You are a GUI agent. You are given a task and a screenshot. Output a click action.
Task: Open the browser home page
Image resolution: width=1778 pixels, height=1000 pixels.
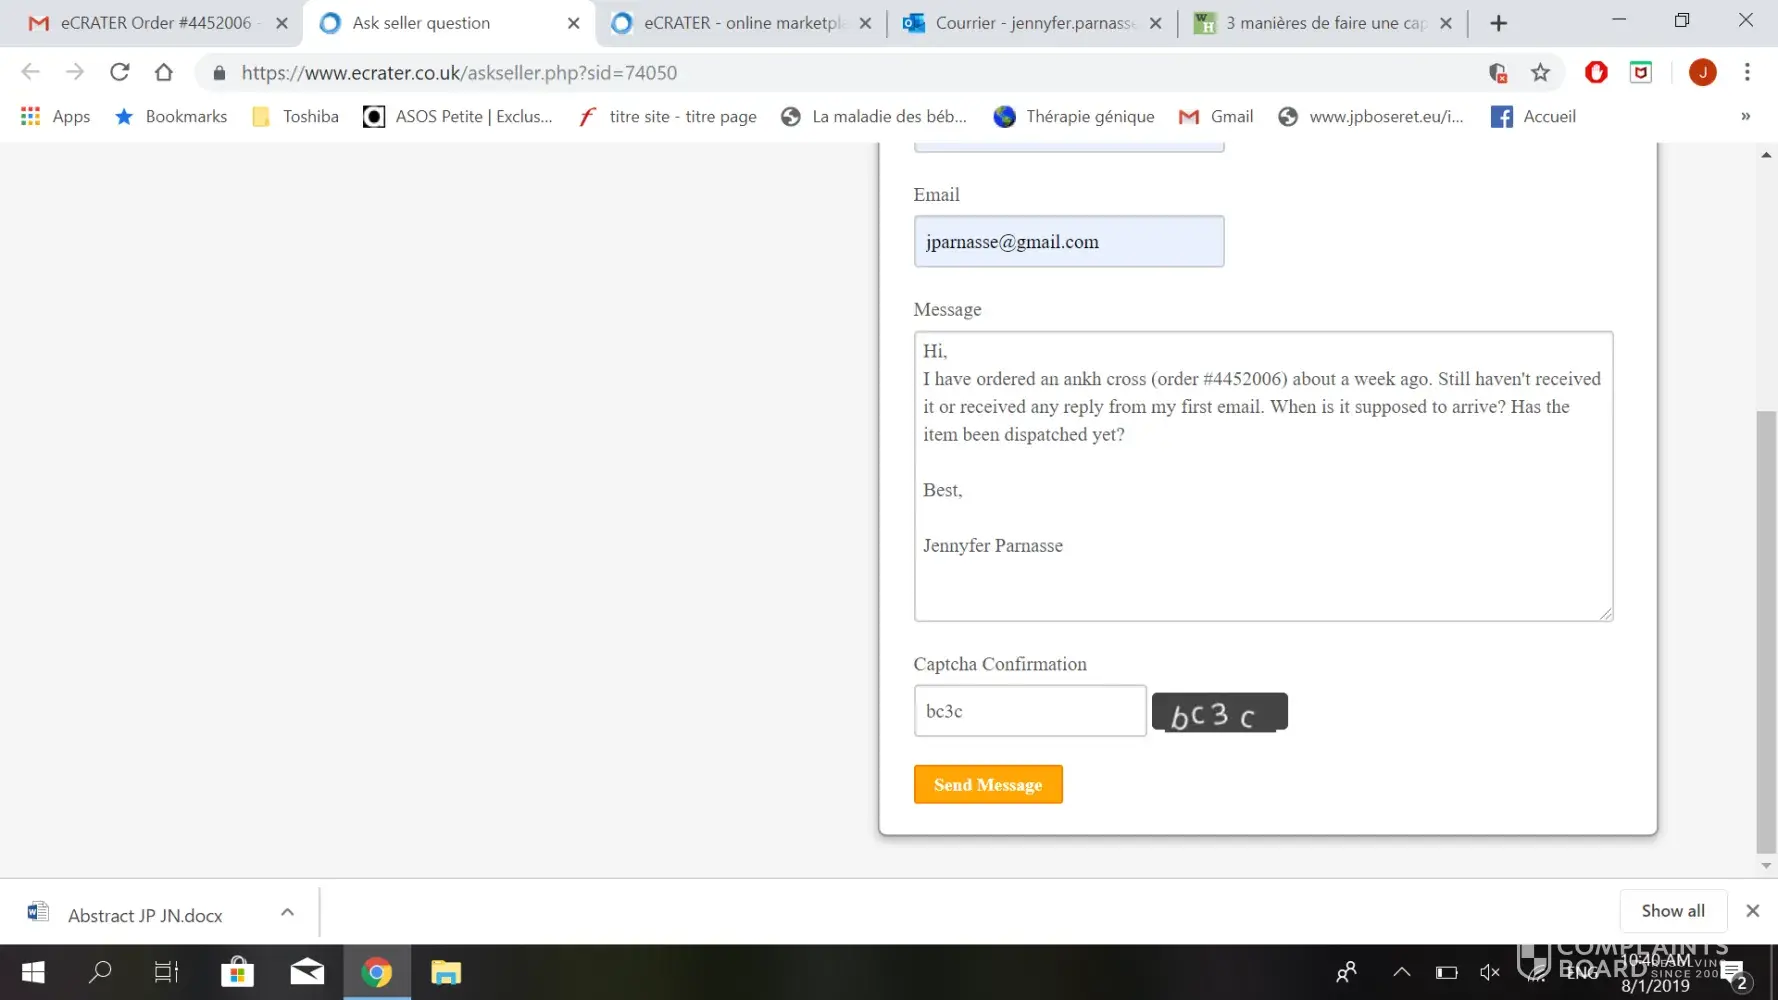[164, 72]
